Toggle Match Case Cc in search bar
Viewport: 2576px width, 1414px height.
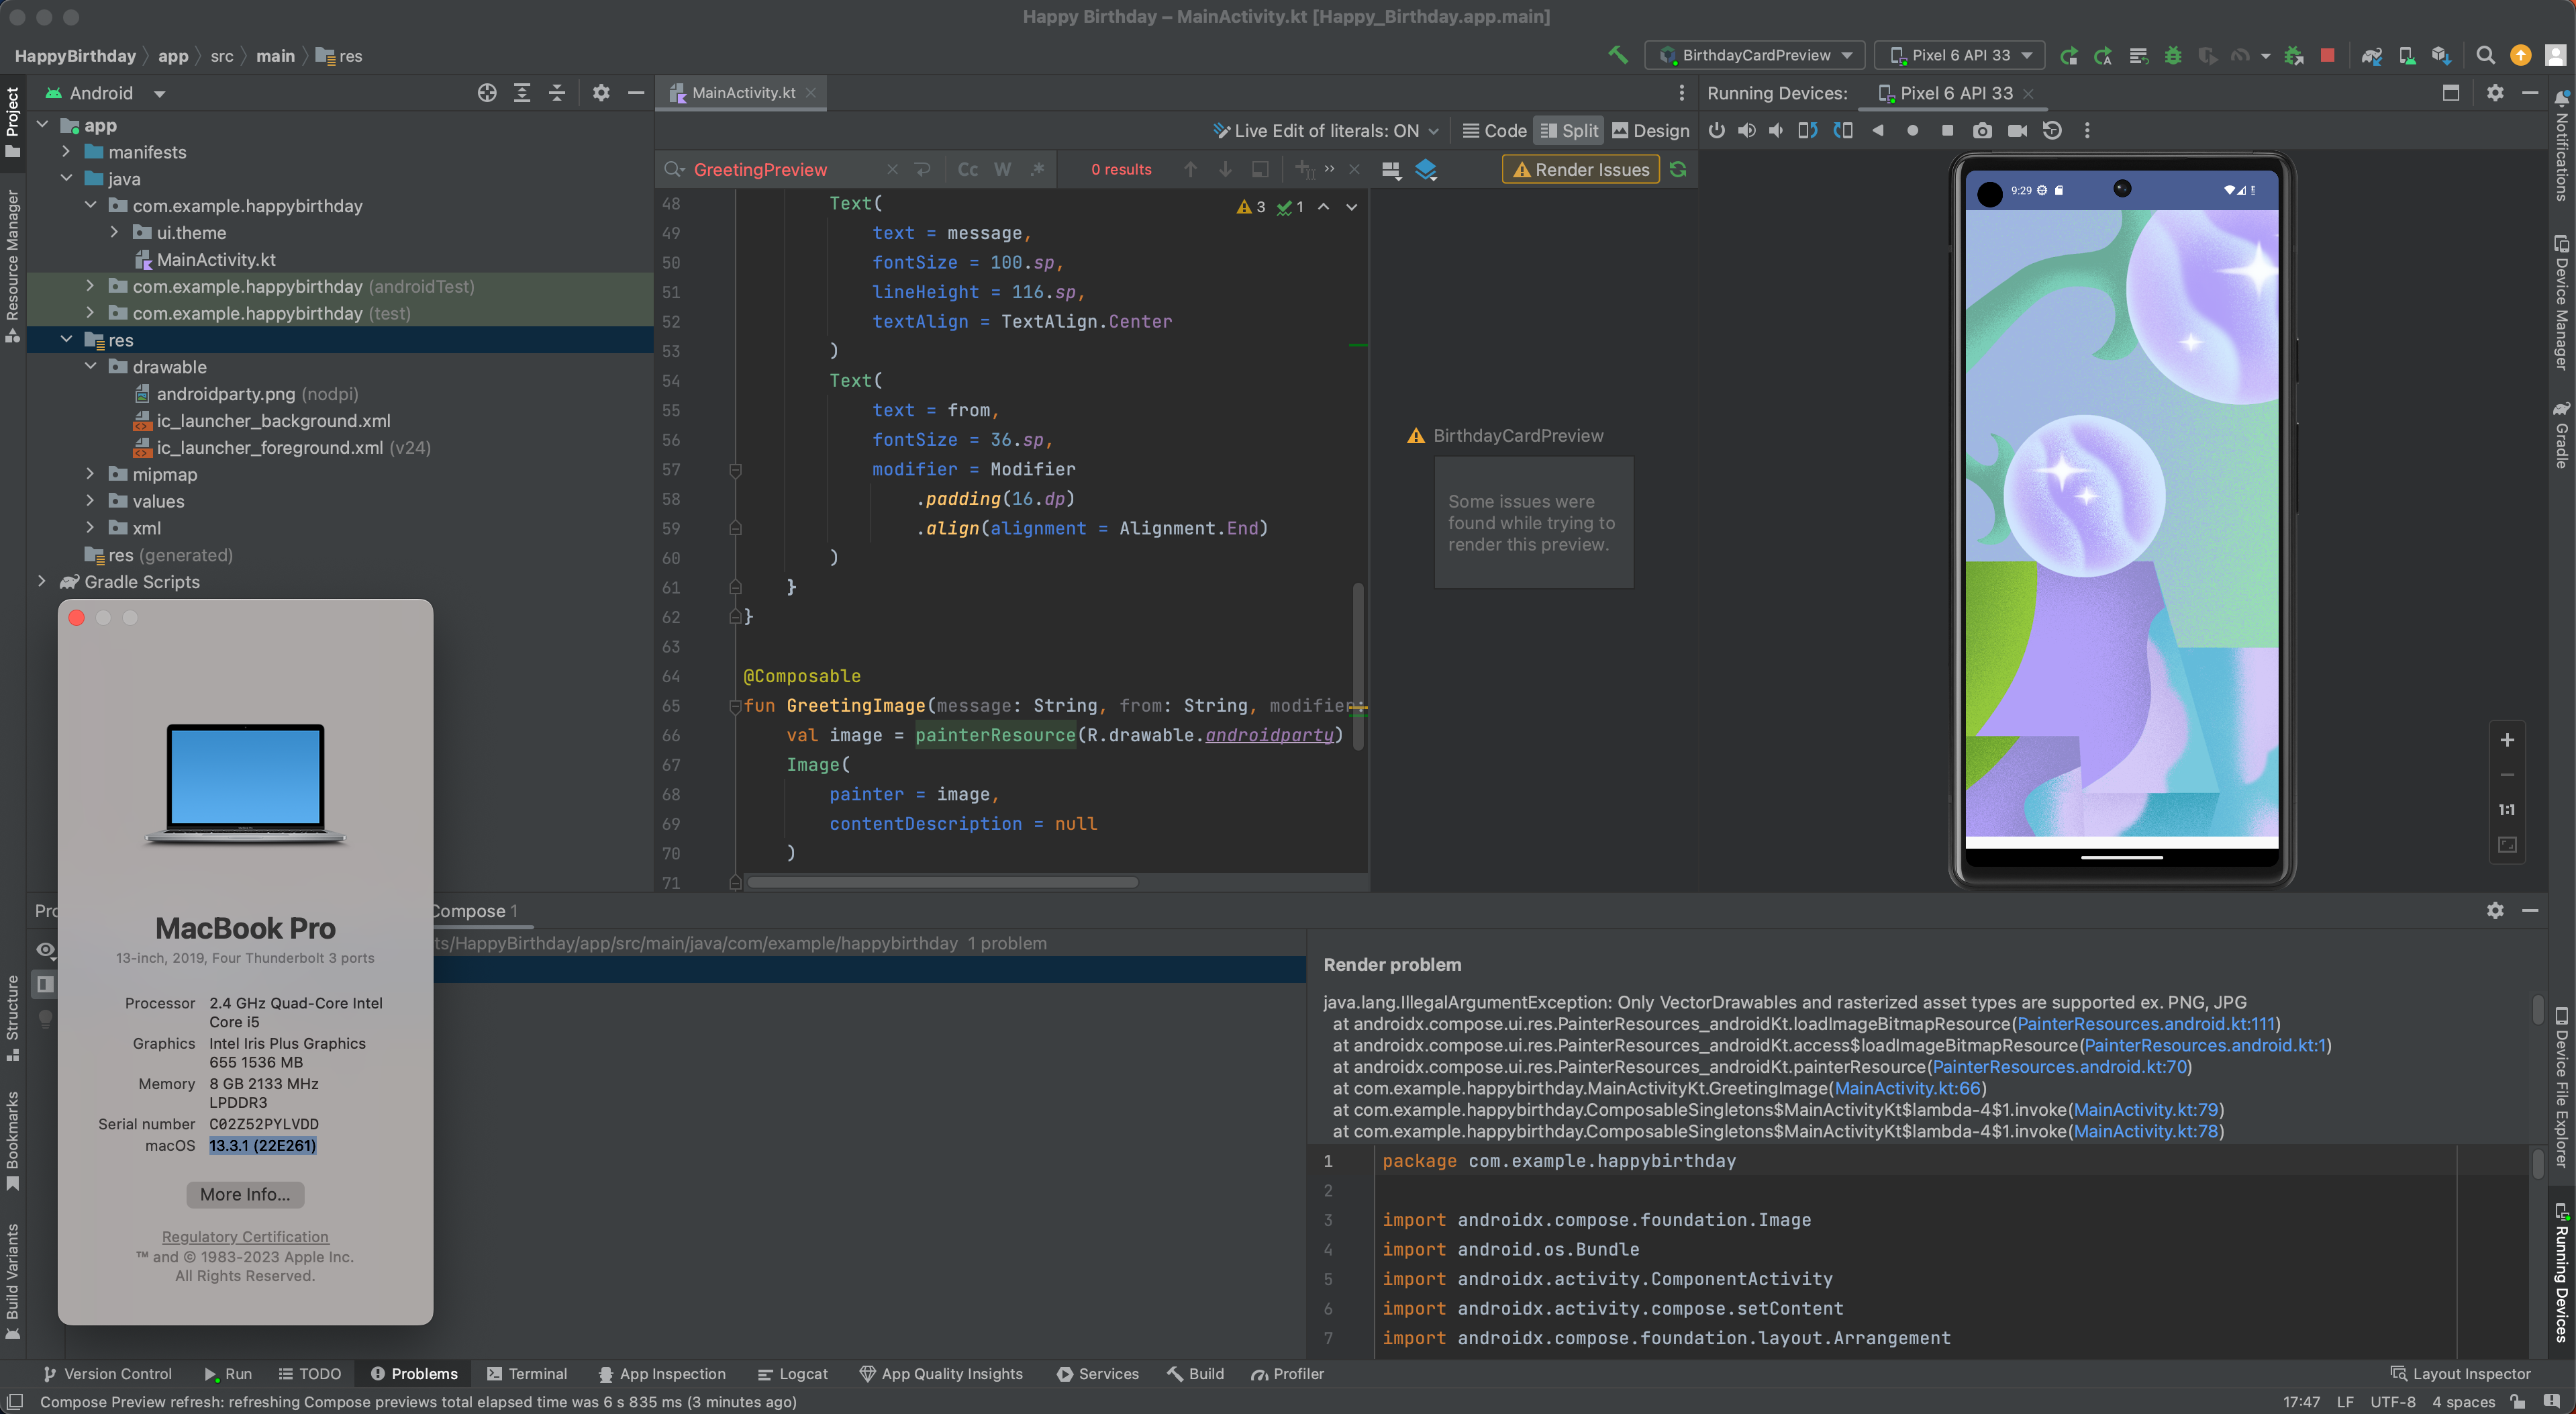[x=968, y=169]
